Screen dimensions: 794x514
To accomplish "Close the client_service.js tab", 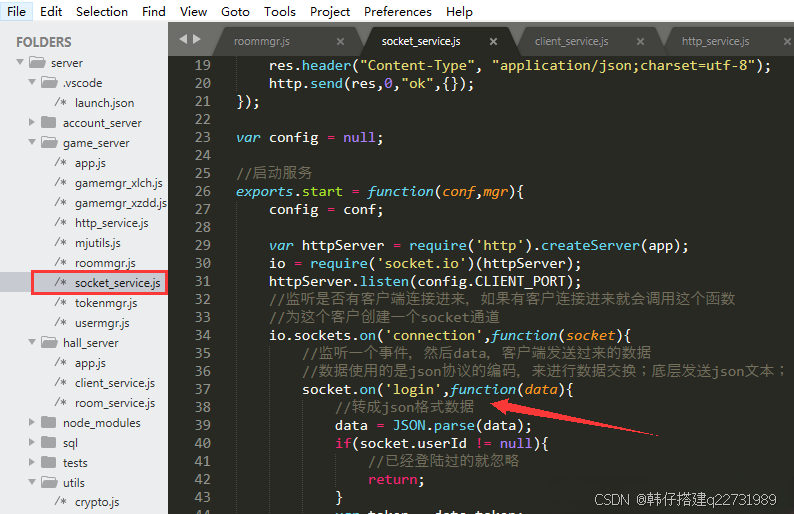I will [x=641, y=42].
